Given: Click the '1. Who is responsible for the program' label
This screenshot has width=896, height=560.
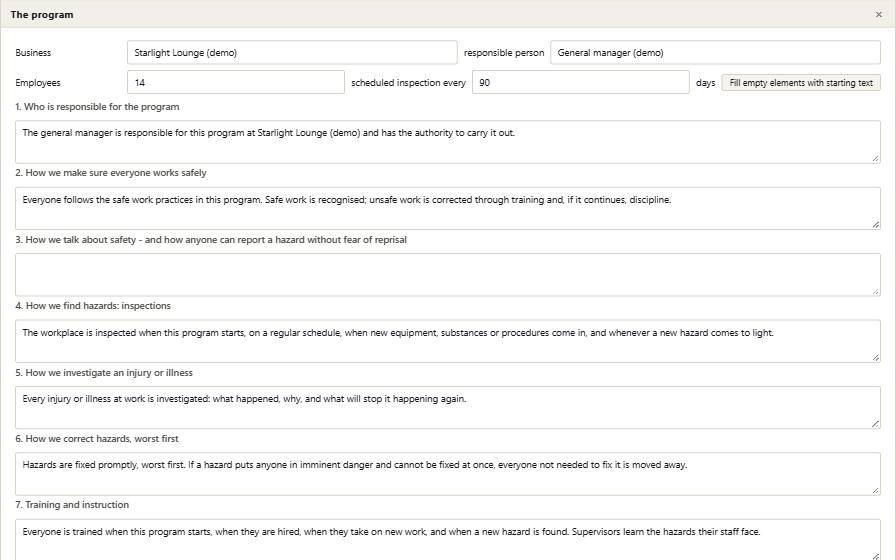Looking at the screenshot, I should pos(97,107).
